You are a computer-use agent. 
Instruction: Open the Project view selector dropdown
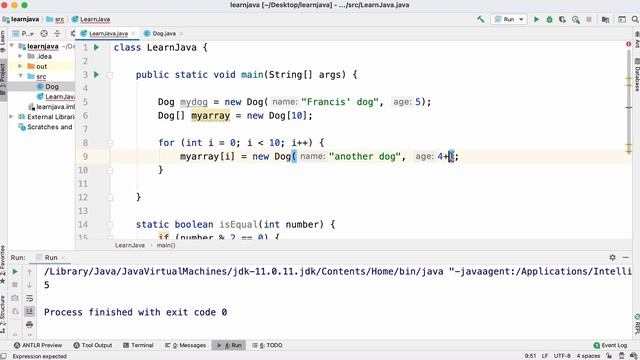(24, 33)
